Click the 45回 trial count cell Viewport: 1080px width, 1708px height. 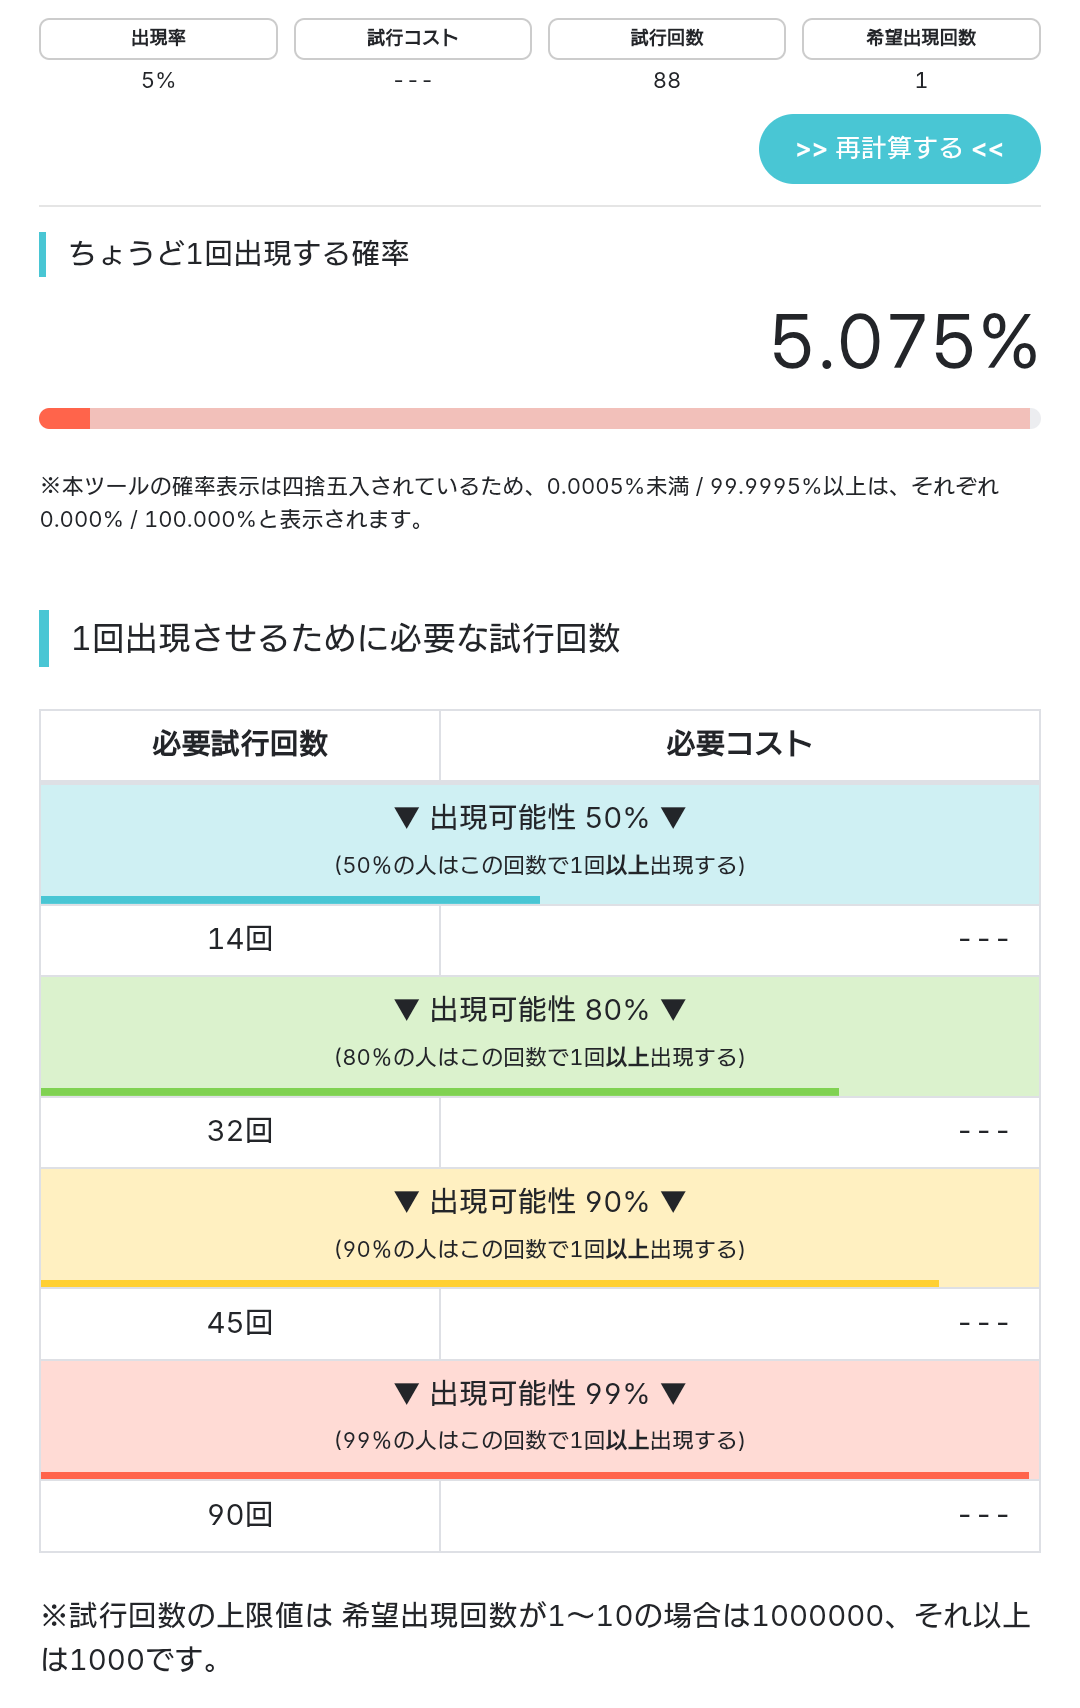[x=240, y=1323]
